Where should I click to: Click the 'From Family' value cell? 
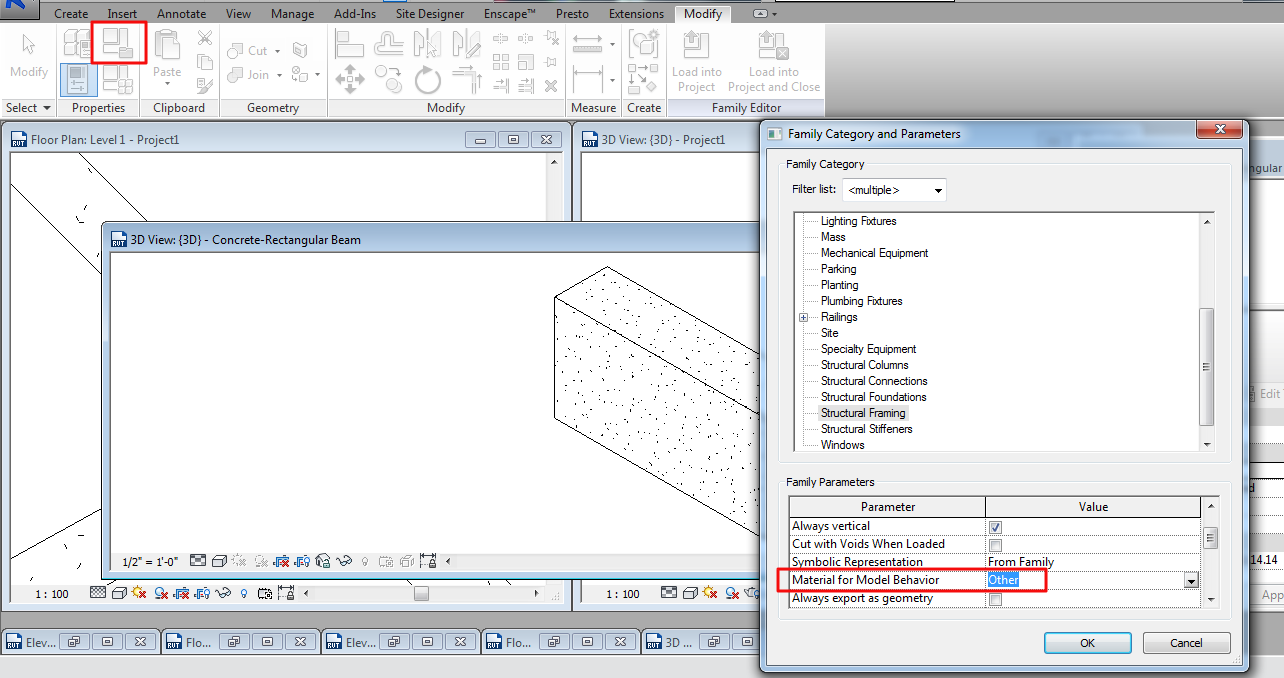(1093, 562)
